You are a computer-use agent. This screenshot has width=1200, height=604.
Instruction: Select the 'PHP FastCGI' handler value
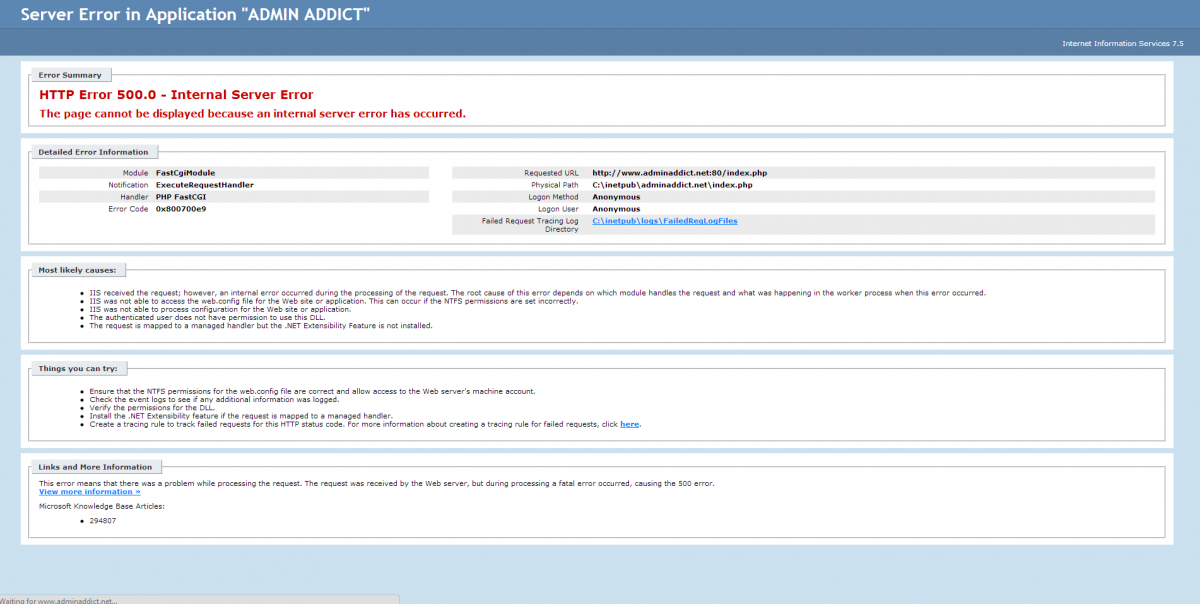181,196
